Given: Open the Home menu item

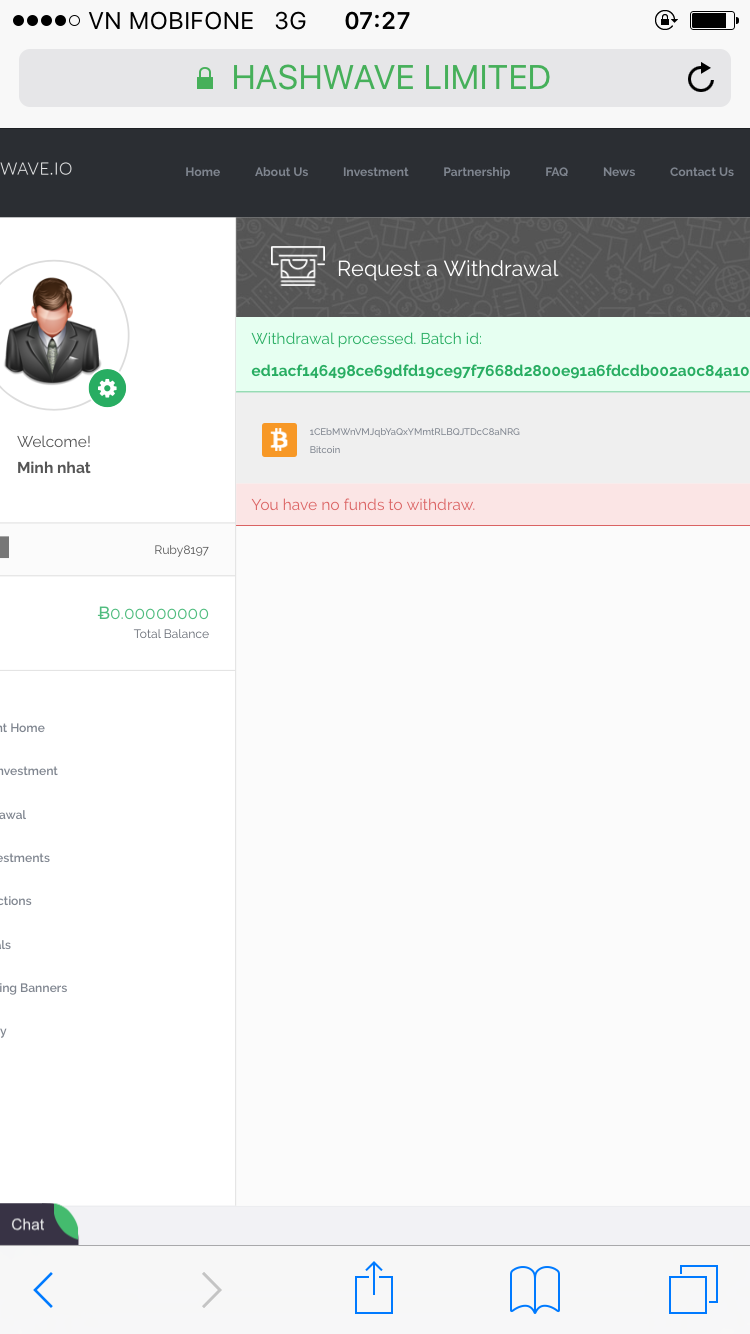Looking at the screenshot, I should tap(202, 172).
